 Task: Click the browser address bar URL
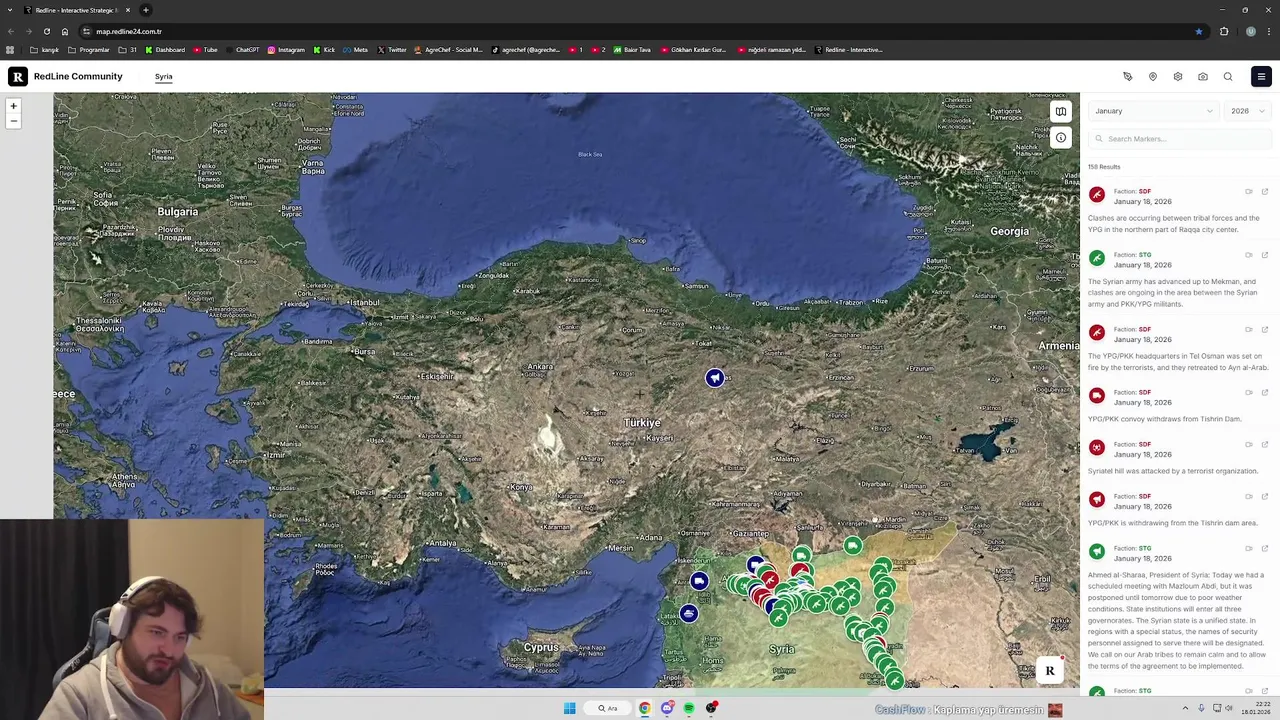129,31
